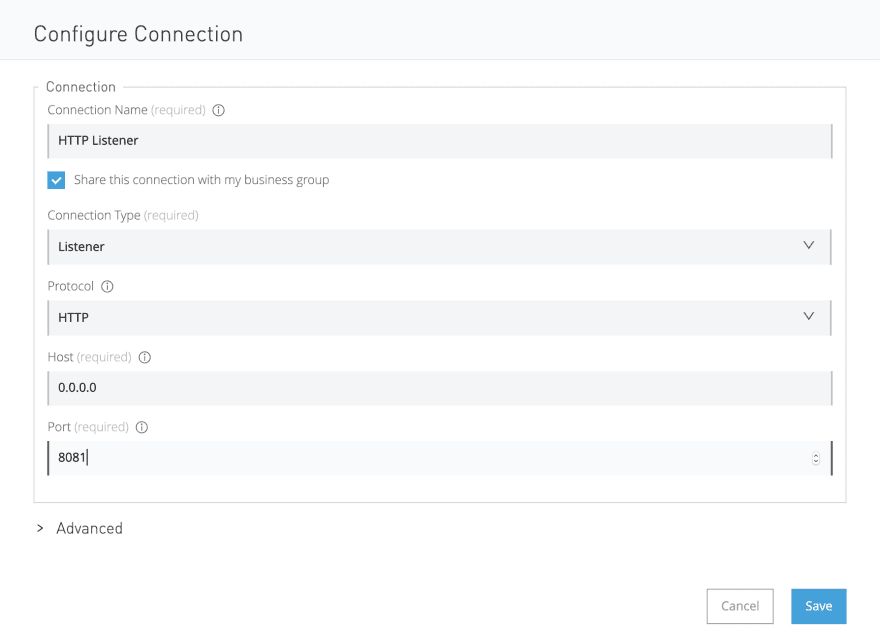Click the chevron arrow in Connection Type field
Image resolution: width=880 pixels, height=635 pixels.
tap(808, 245)
